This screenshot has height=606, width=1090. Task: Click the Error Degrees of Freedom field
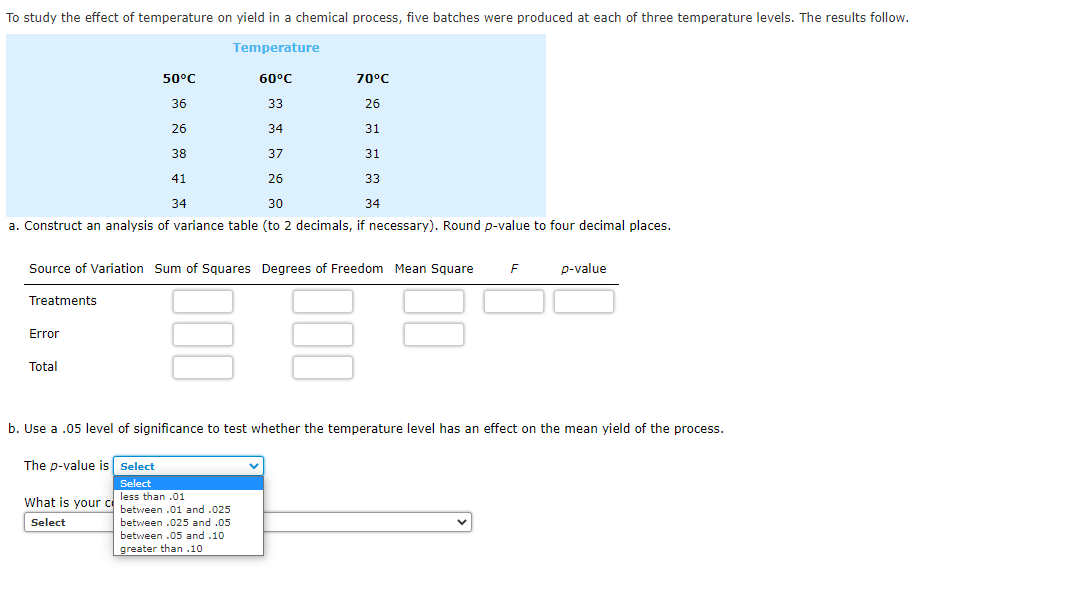pyautogui.click(x=323, y=333)
